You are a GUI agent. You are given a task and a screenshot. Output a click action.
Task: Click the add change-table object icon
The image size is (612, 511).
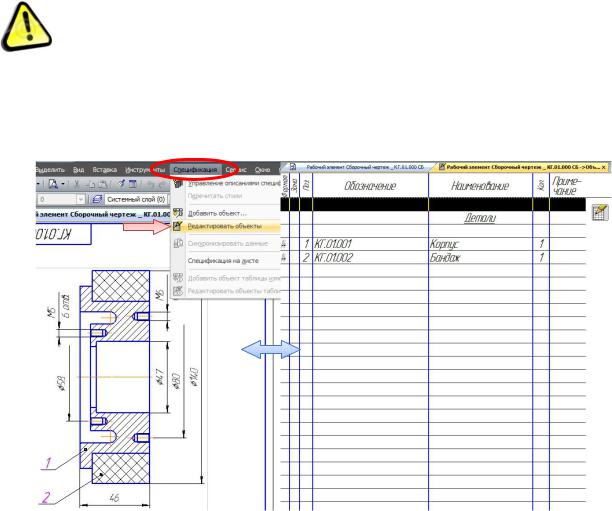coord(178,278)
